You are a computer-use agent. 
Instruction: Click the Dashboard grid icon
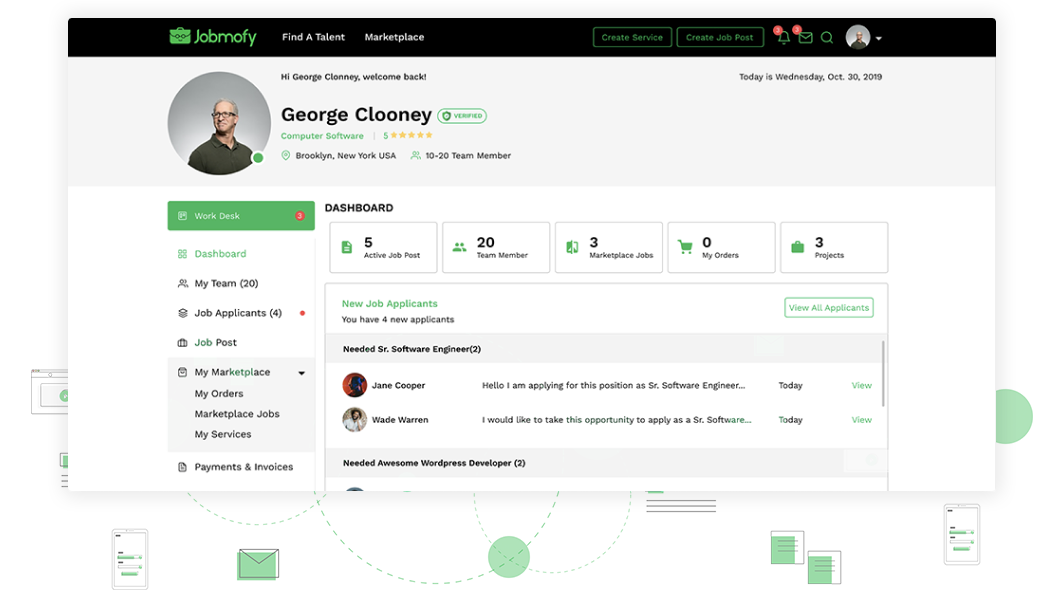tap(183, 254)
